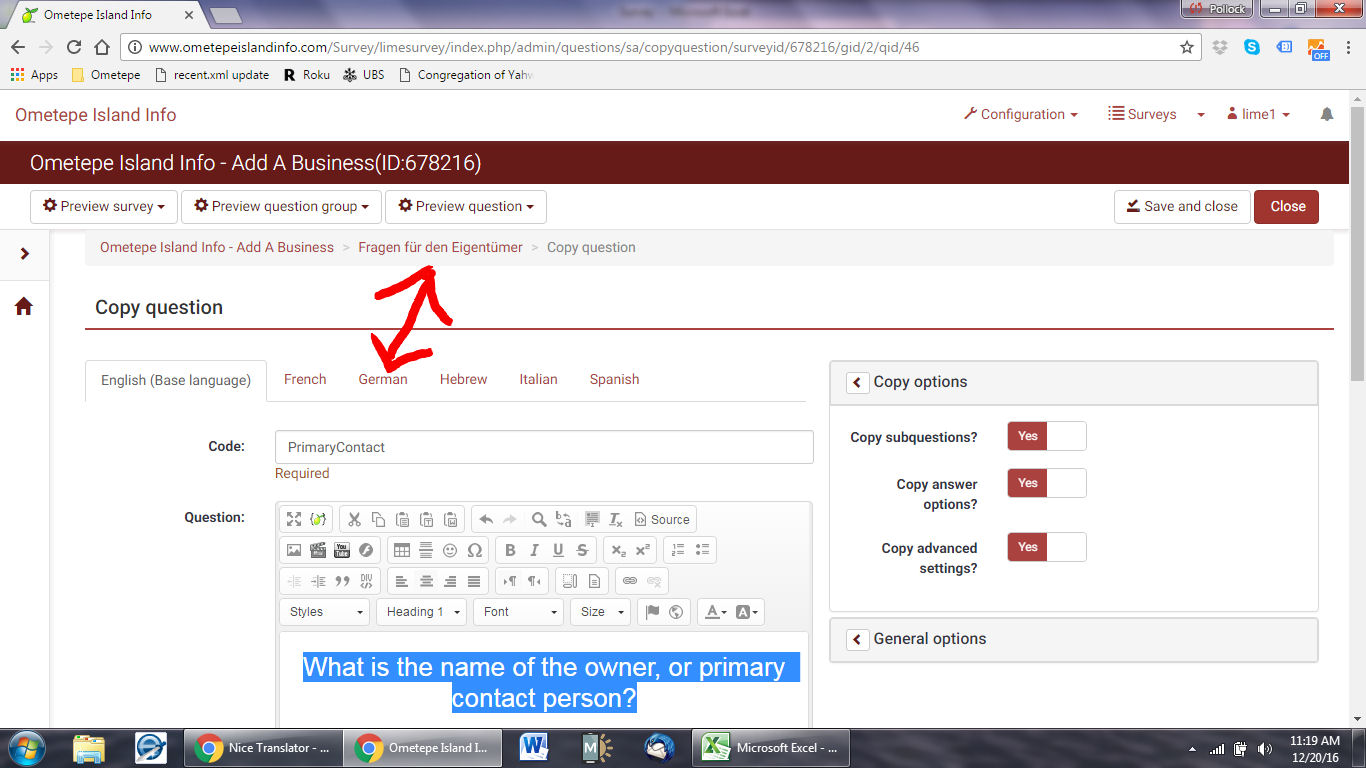The image size is (1366, 768).
Task: Open the Surveys menu link
Action: (x=1143, y=115)
